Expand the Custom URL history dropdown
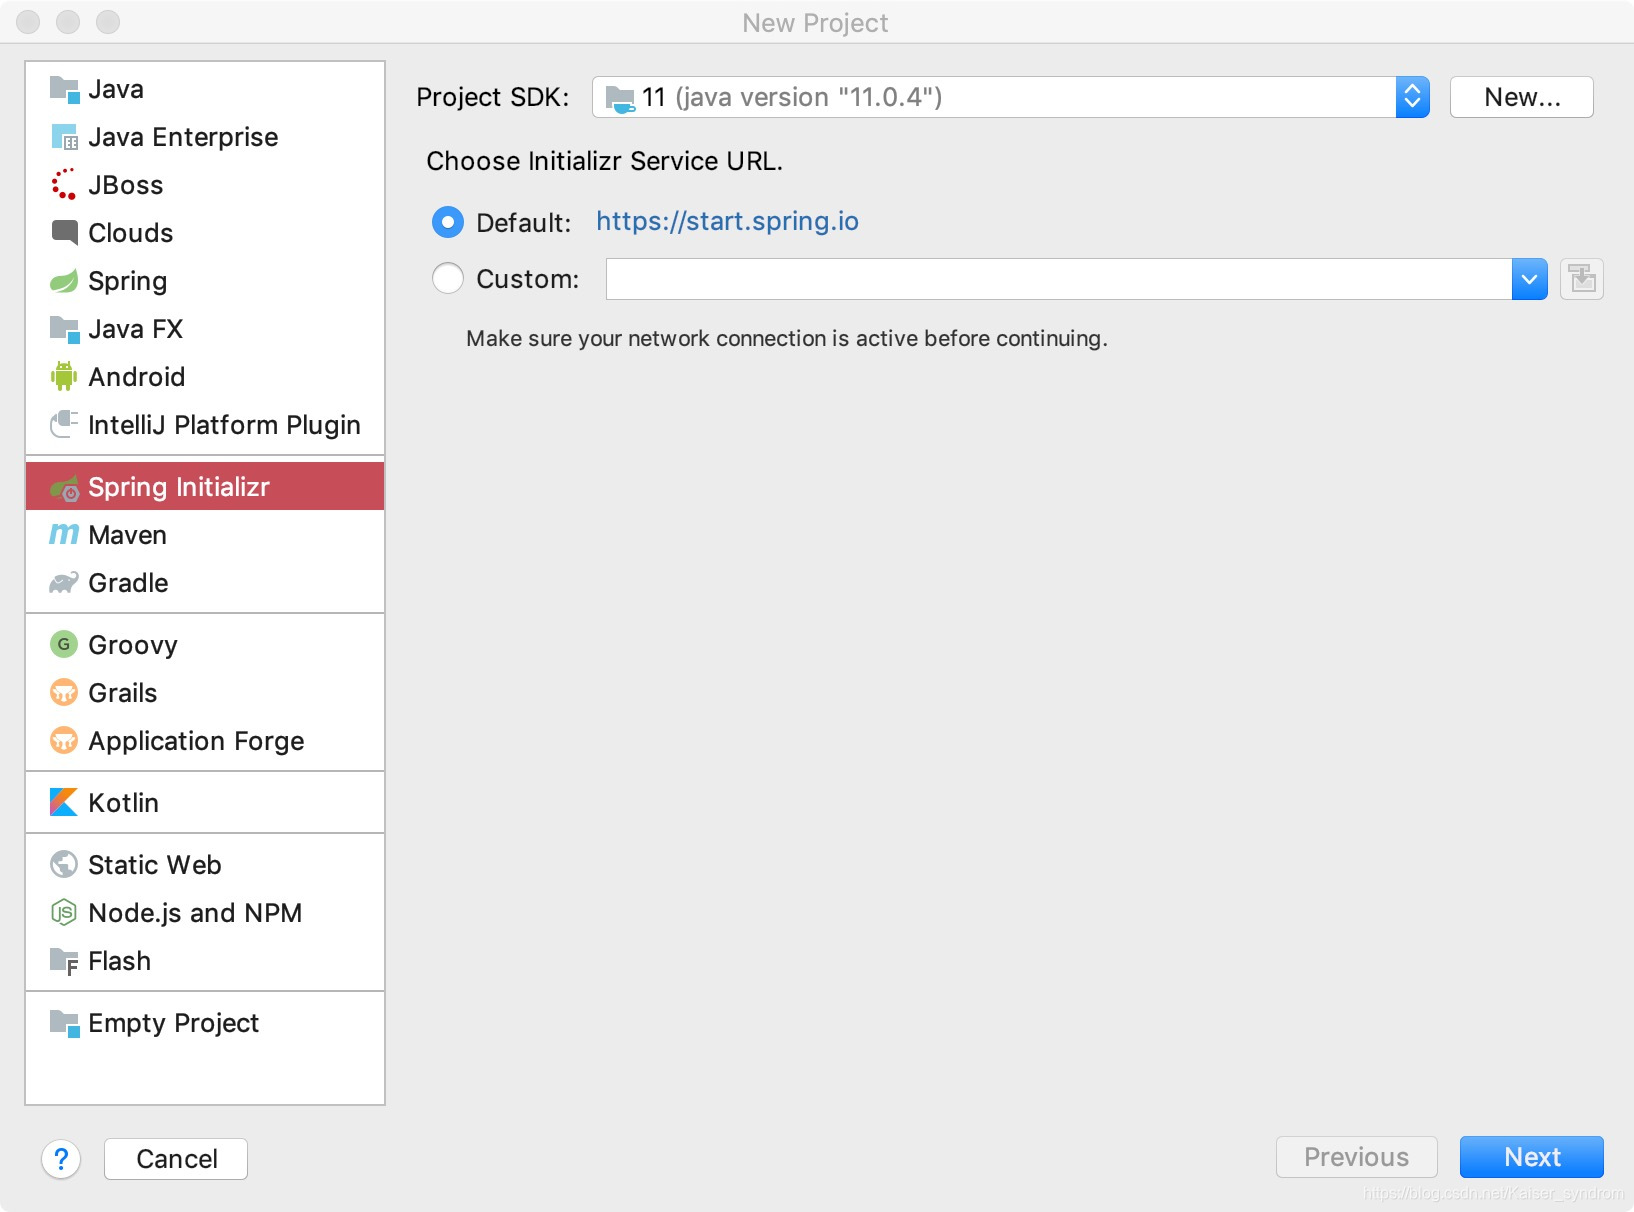This screenshot has width=1634, height=1212. [1529, 279]
